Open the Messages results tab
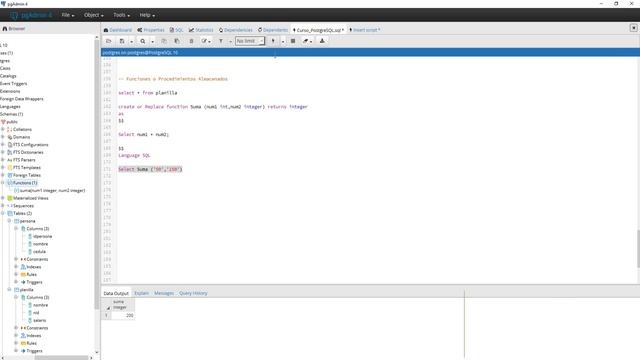The image size is (640, 360). coord(164,293)
